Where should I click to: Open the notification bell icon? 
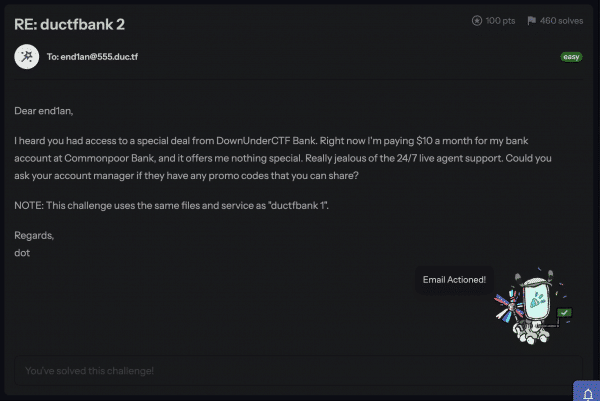(588, 393)
